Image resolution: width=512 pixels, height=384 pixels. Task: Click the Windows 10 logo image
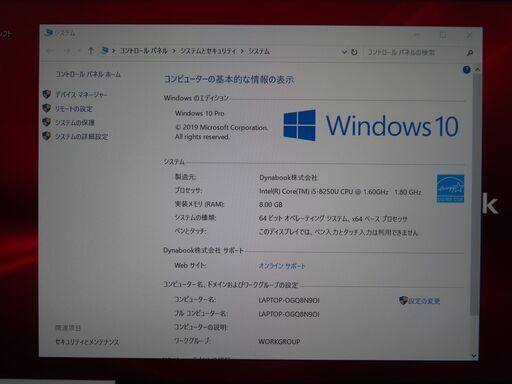[371, 125]
